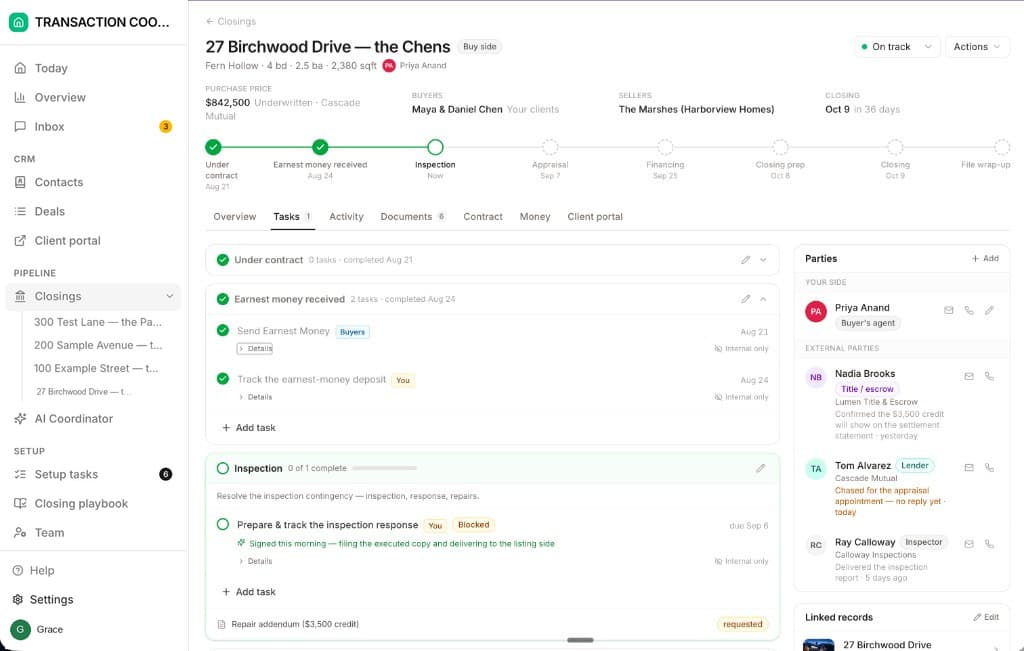Viewport: 1024px width, 651px height.
Task: Switch to the Overview tab
Action: [x=234, y=217]
